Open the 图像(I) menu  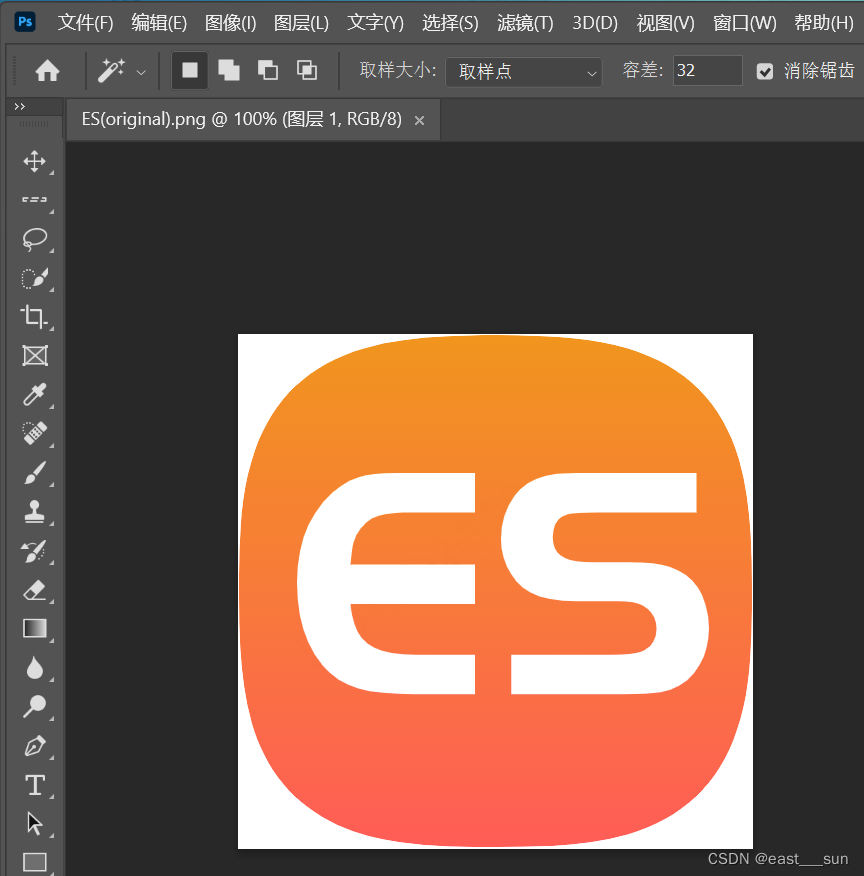pyautogui.click(x=231, y=23)
